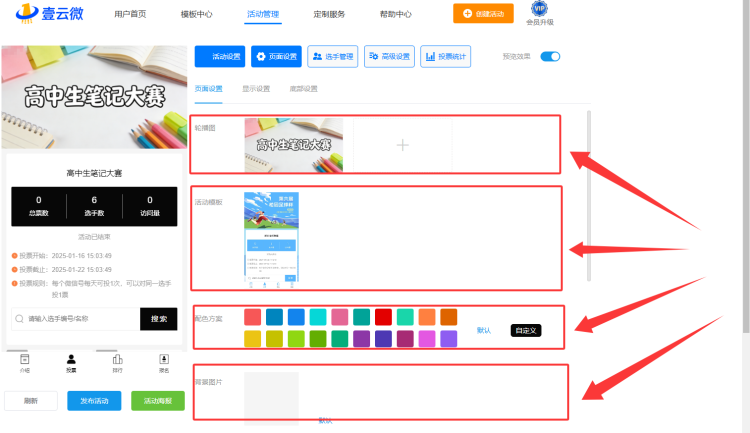
Task: Click the contestant search input field
Action: 76,319
